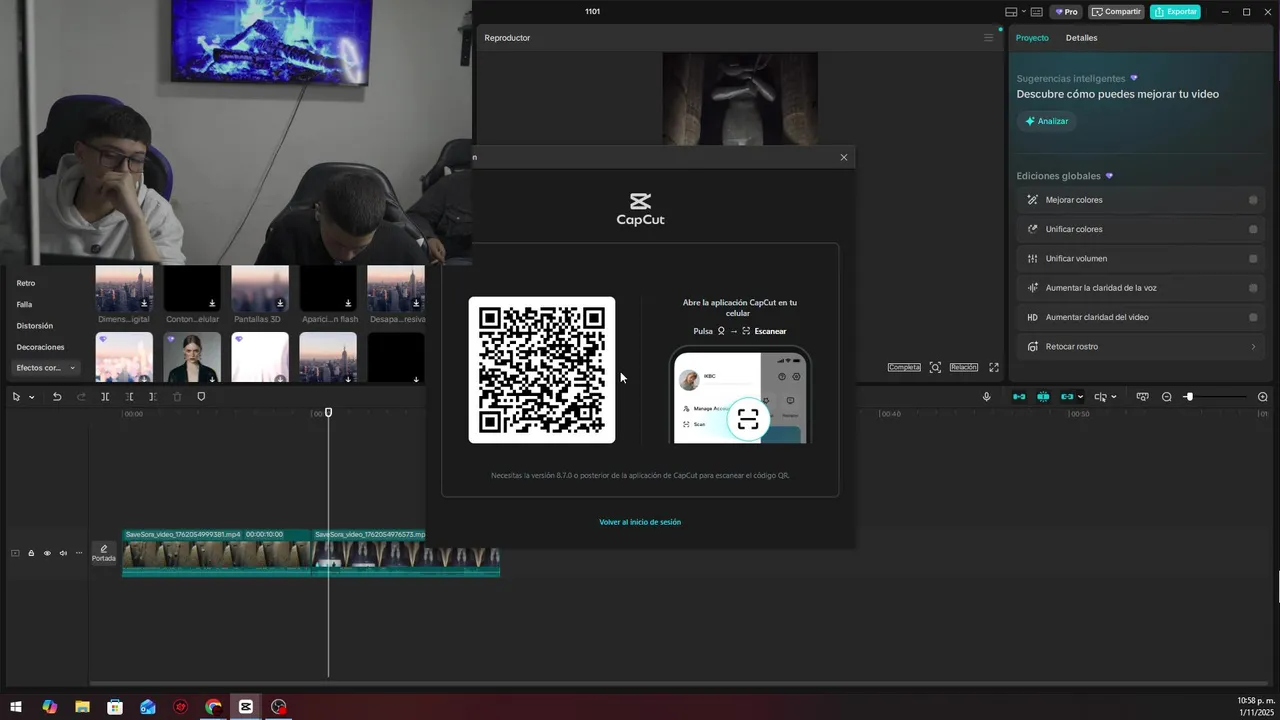Select the pointer selection tool in timeline toolbar
The width and height of the screenshot is (1280, 720).
(x=16, y=397)
